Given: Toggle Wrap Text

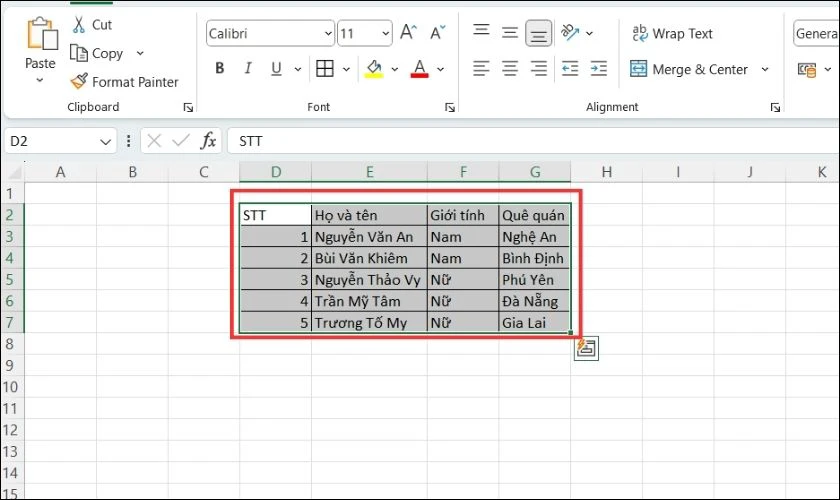Looking at the screenshot, I should (x=672, y=33).
